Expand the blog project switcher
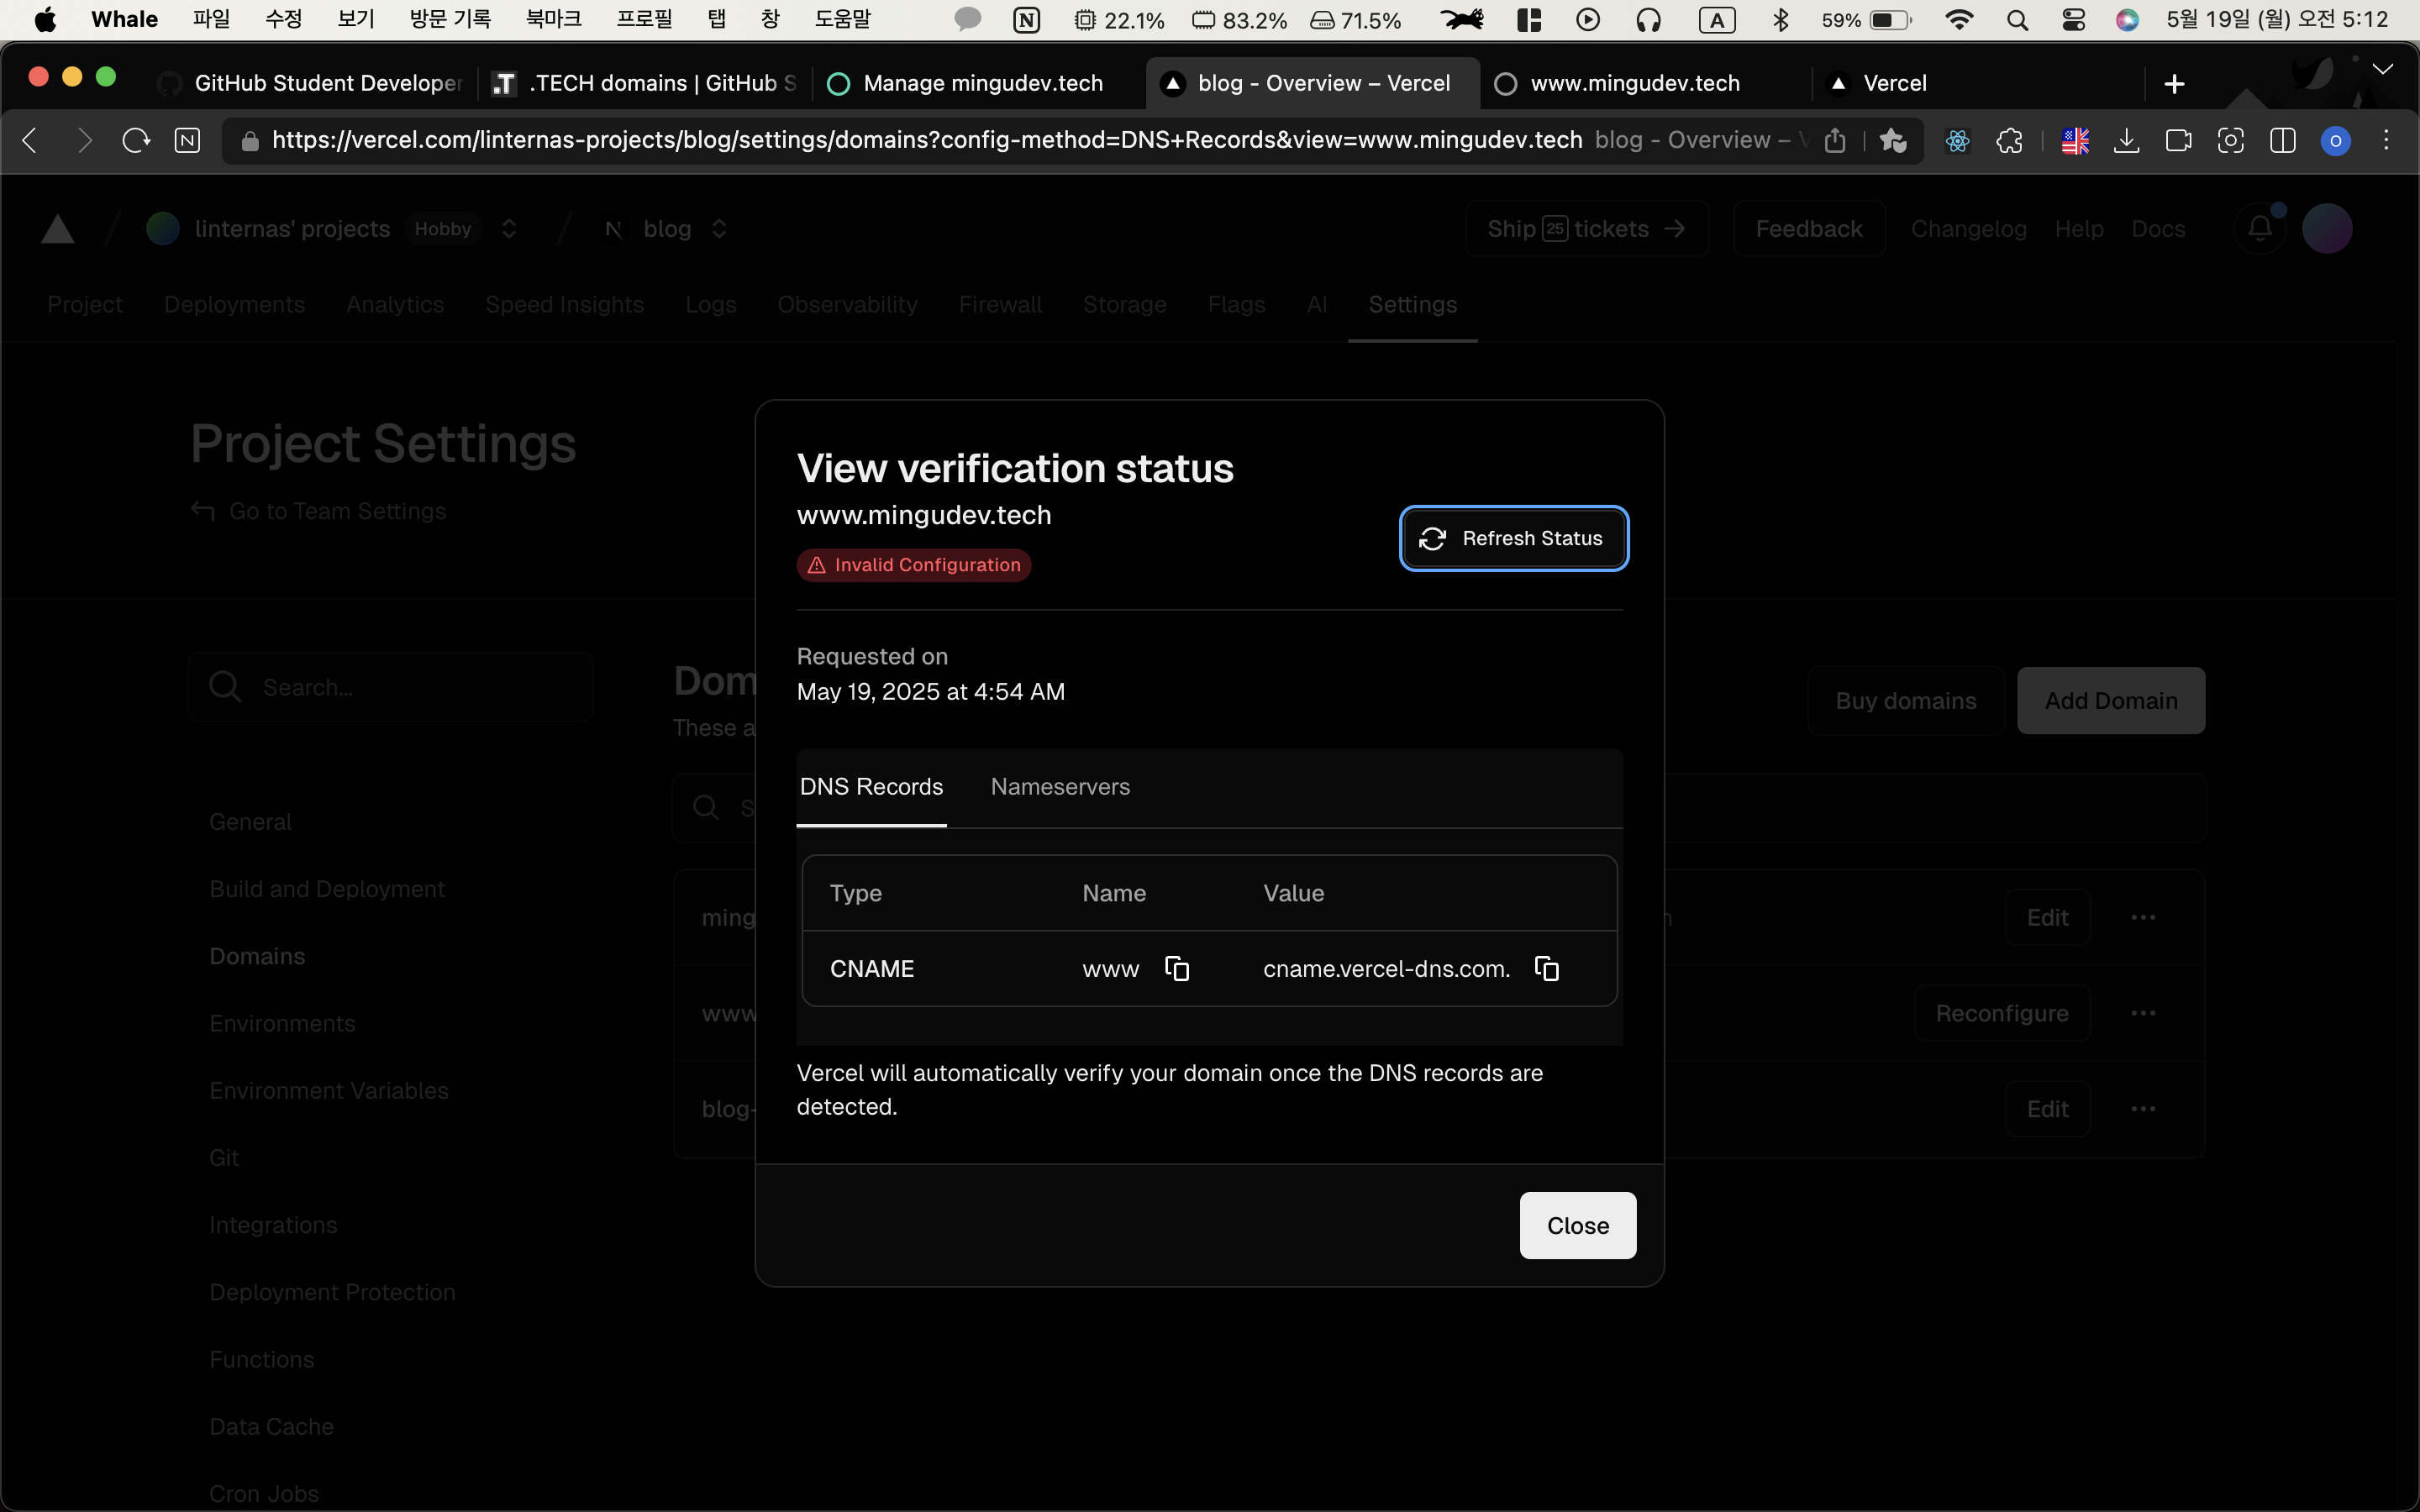The image size is (2420, 1512). pos(719,229)
